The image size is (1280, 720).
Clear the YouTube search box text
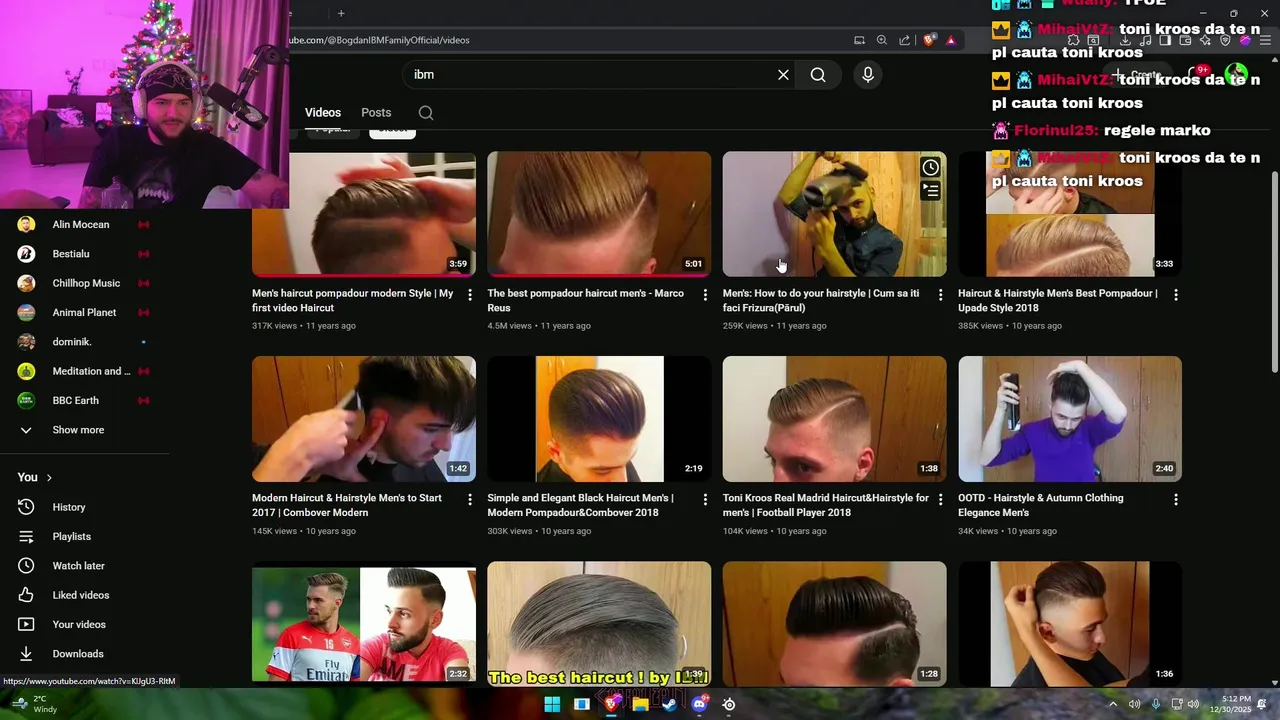pyautogui.click(x=783, y=75)
